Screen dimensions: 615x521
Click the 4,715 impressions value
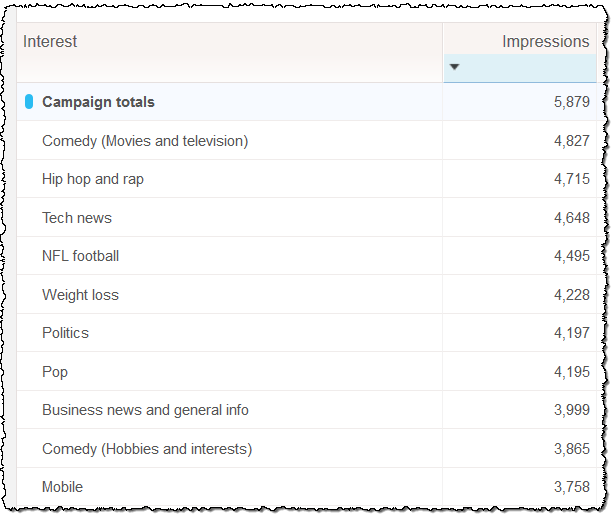coord(571,179)
